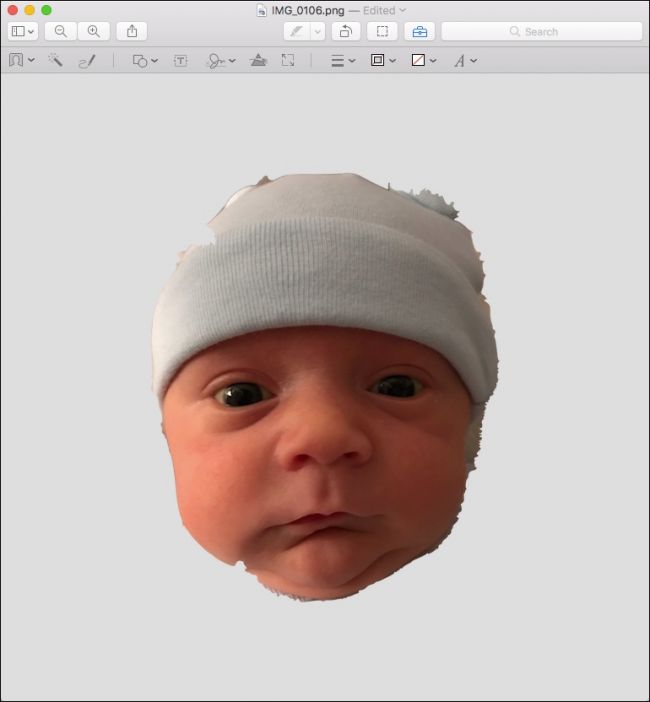Toggle the Markup toolbox button
The height and width of the screenshot is (702, 650).
tap(419, 31)
